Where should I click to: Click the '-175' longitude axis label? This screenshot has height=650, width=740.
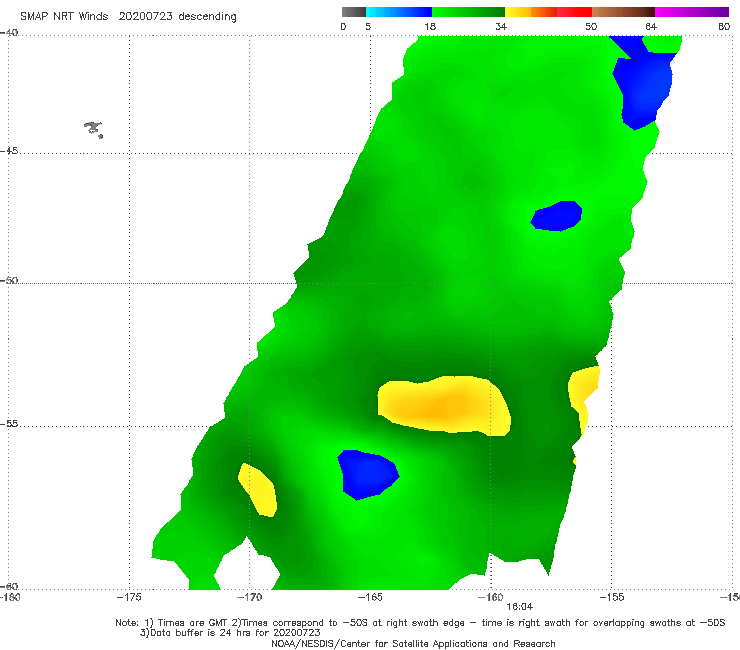tap(129, 598)
